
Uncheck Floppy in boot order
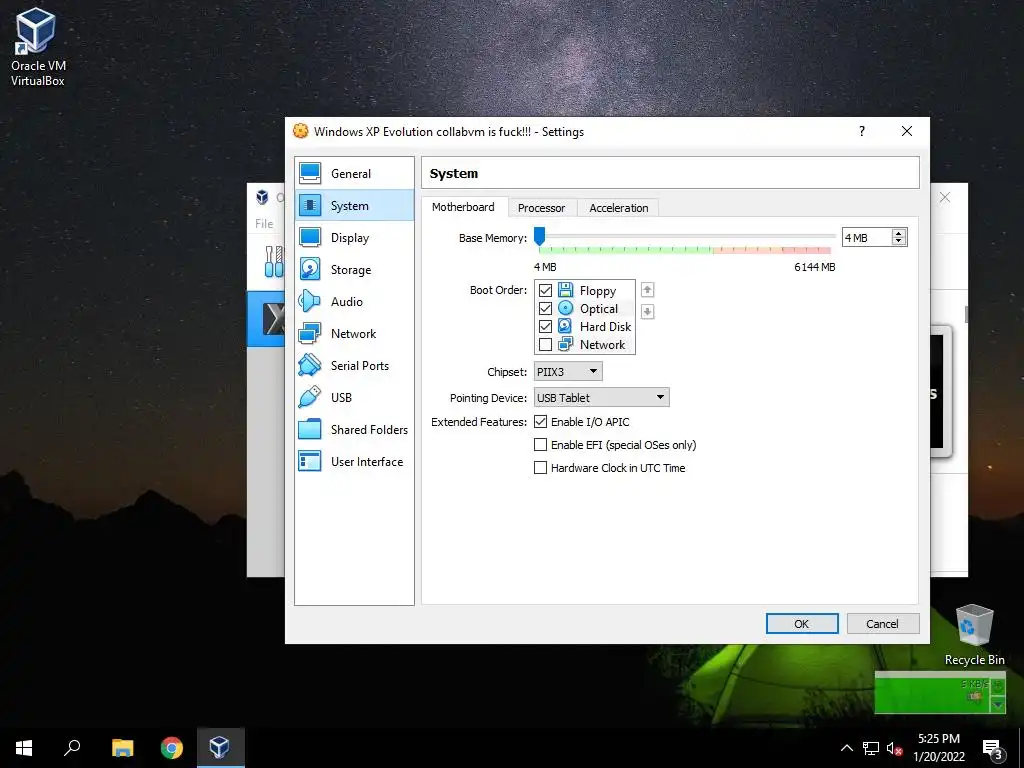pyautogui.click(x=545, y=290)
